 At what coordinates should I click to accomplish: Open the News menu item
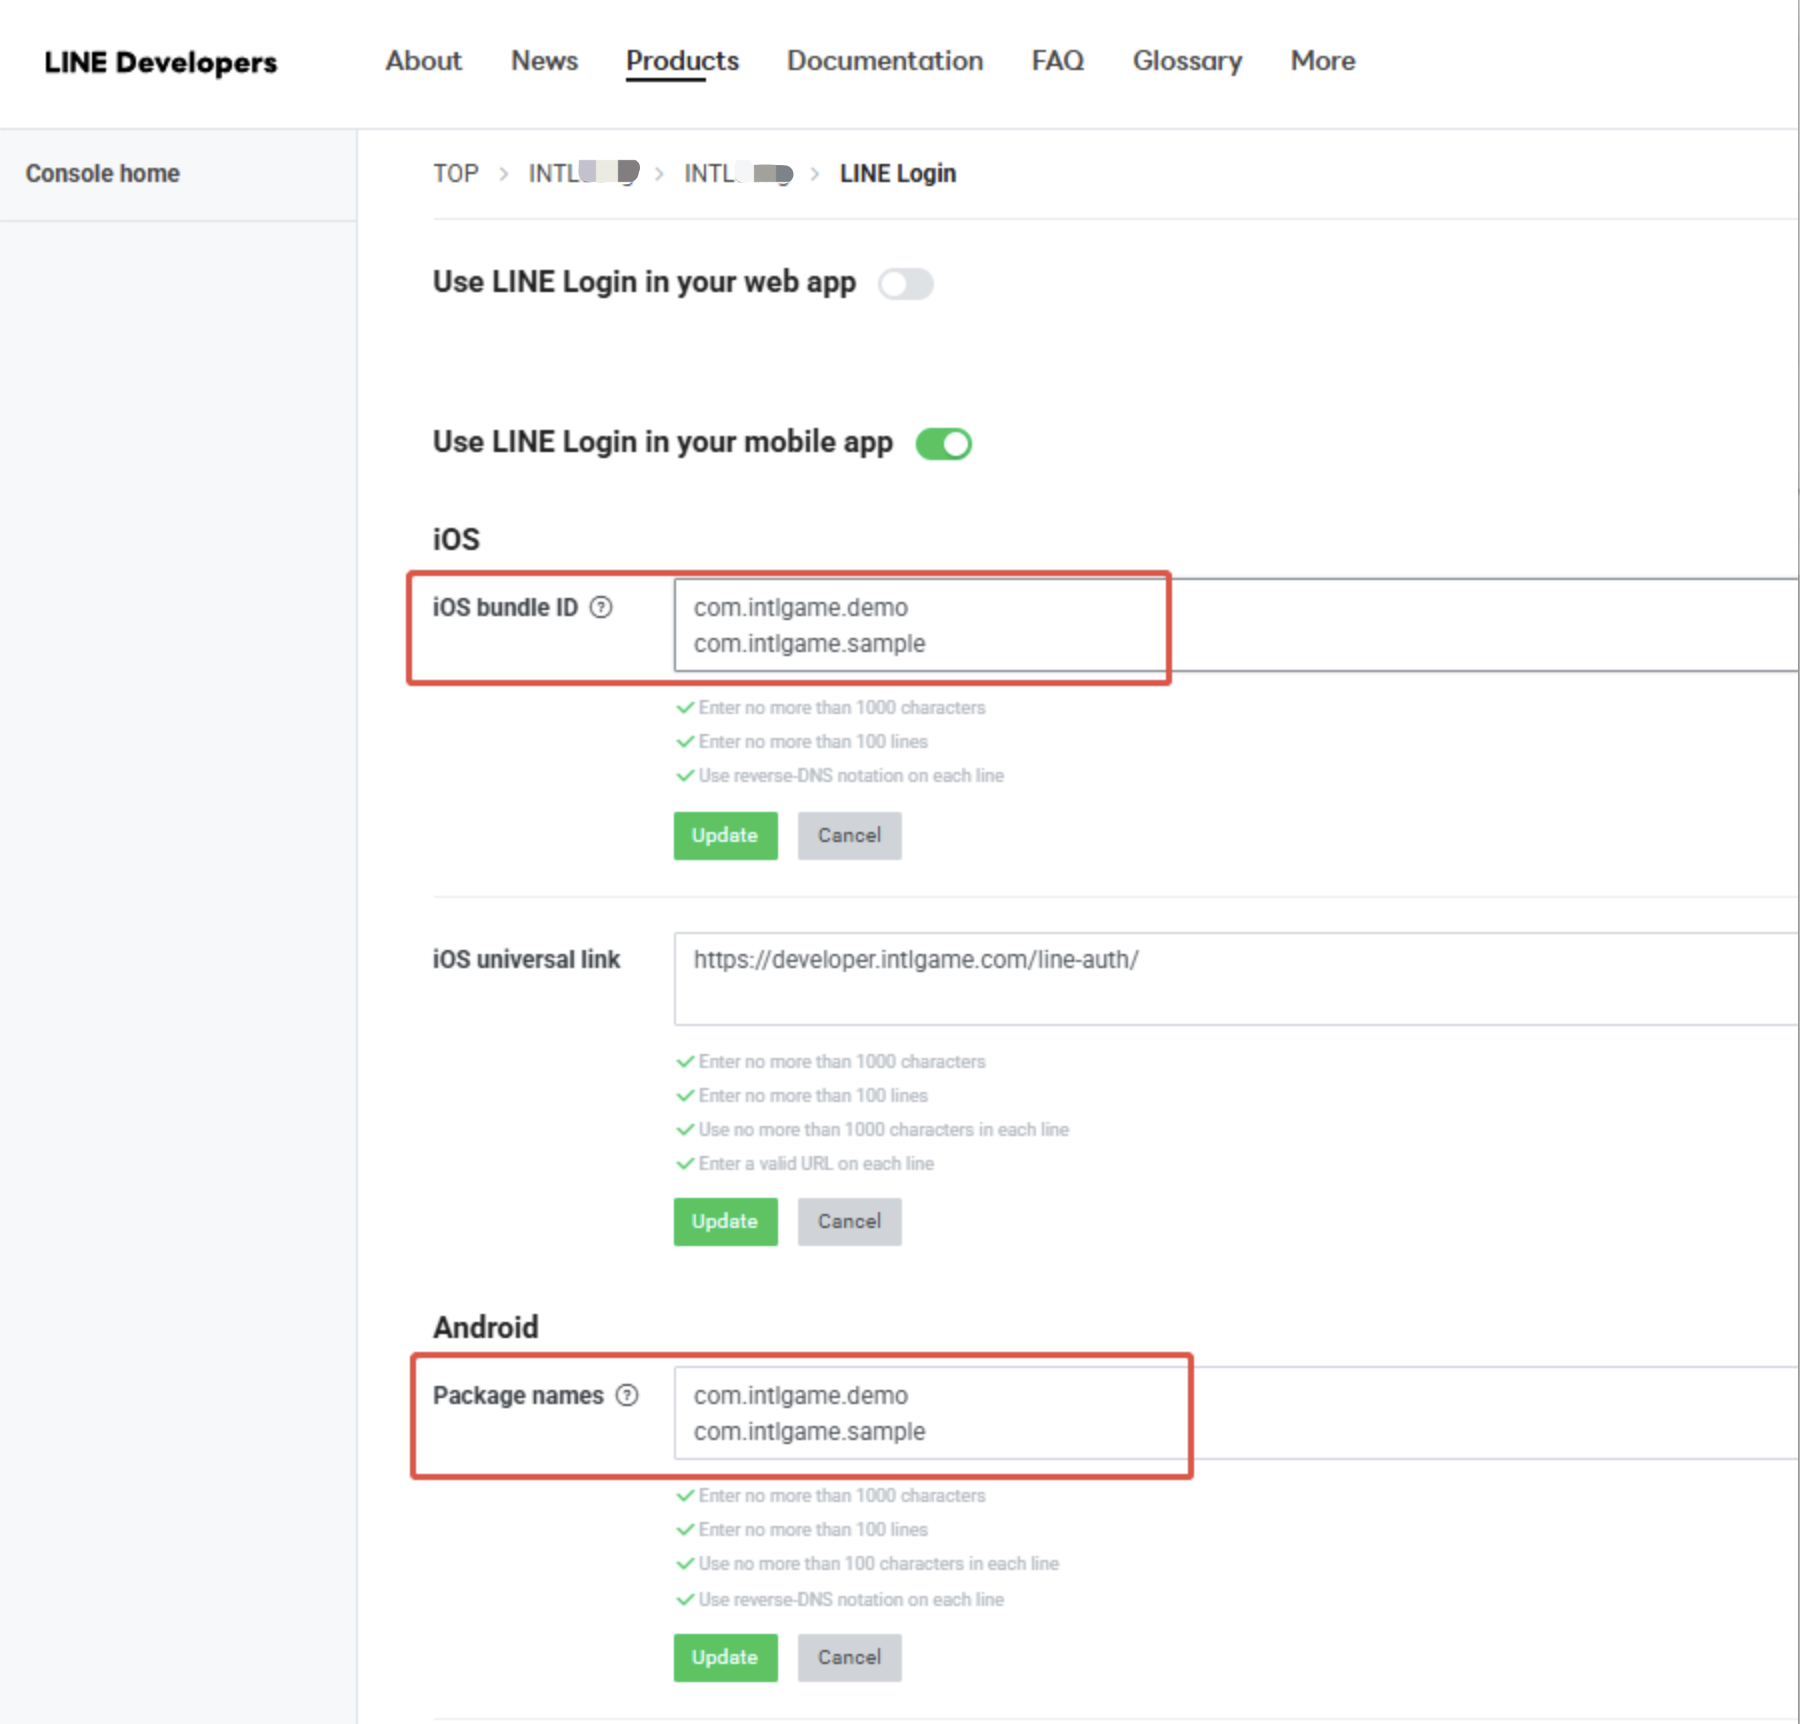coord(545,61)
